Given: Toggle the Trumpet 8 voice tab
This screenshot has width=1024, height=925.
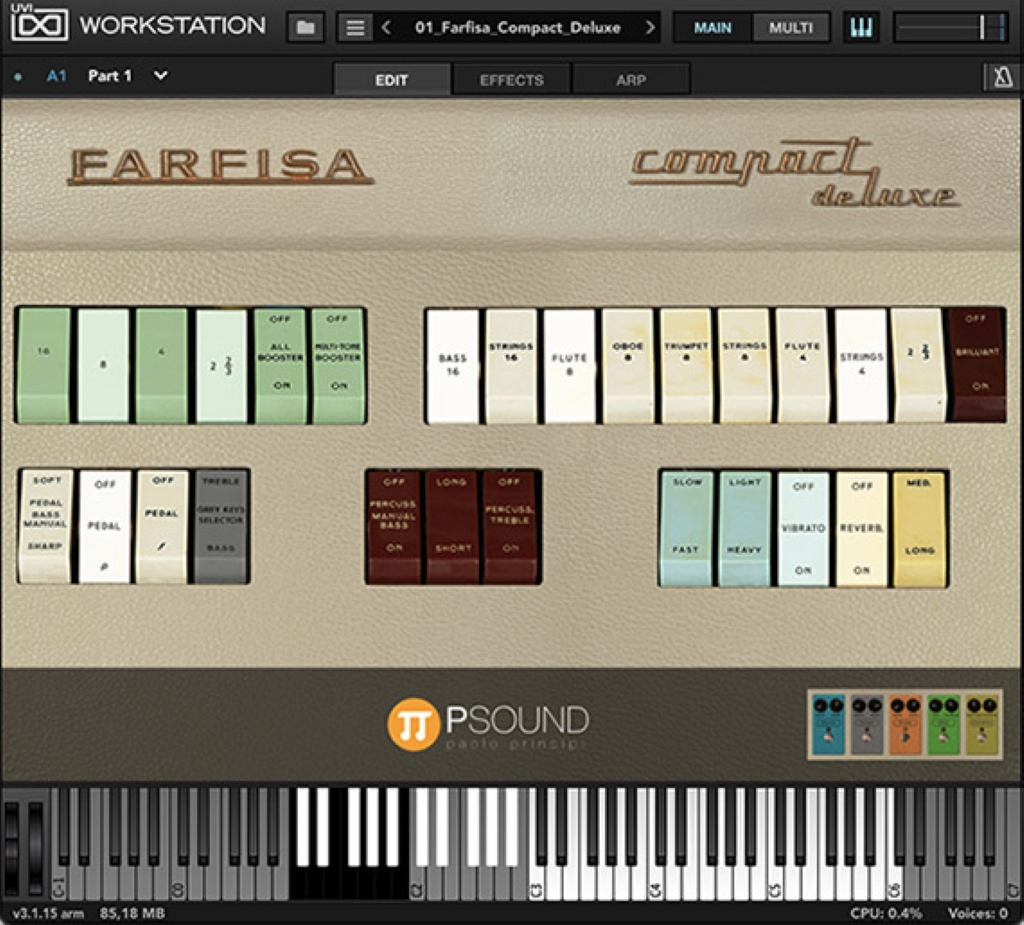Looking at the screenshot, I should (686, 366).
